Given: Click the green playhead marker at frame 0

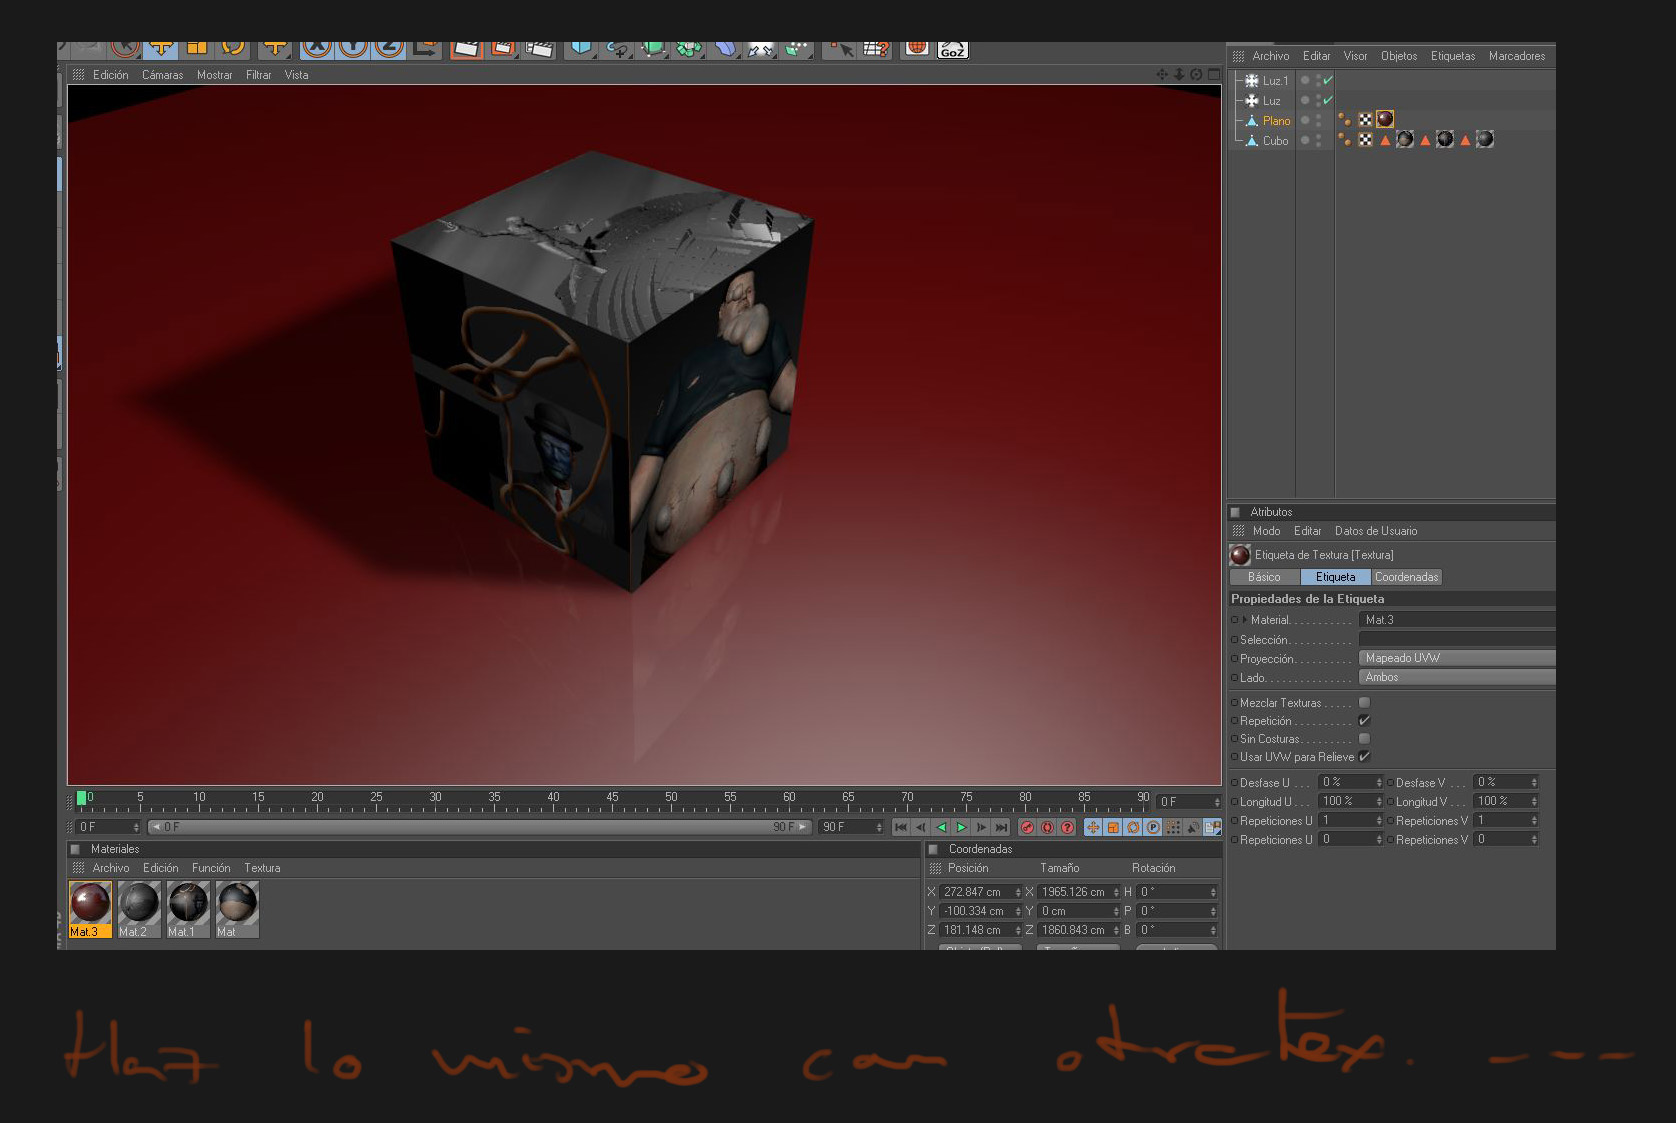Looking at the screenshot, I should click(82, 798).
